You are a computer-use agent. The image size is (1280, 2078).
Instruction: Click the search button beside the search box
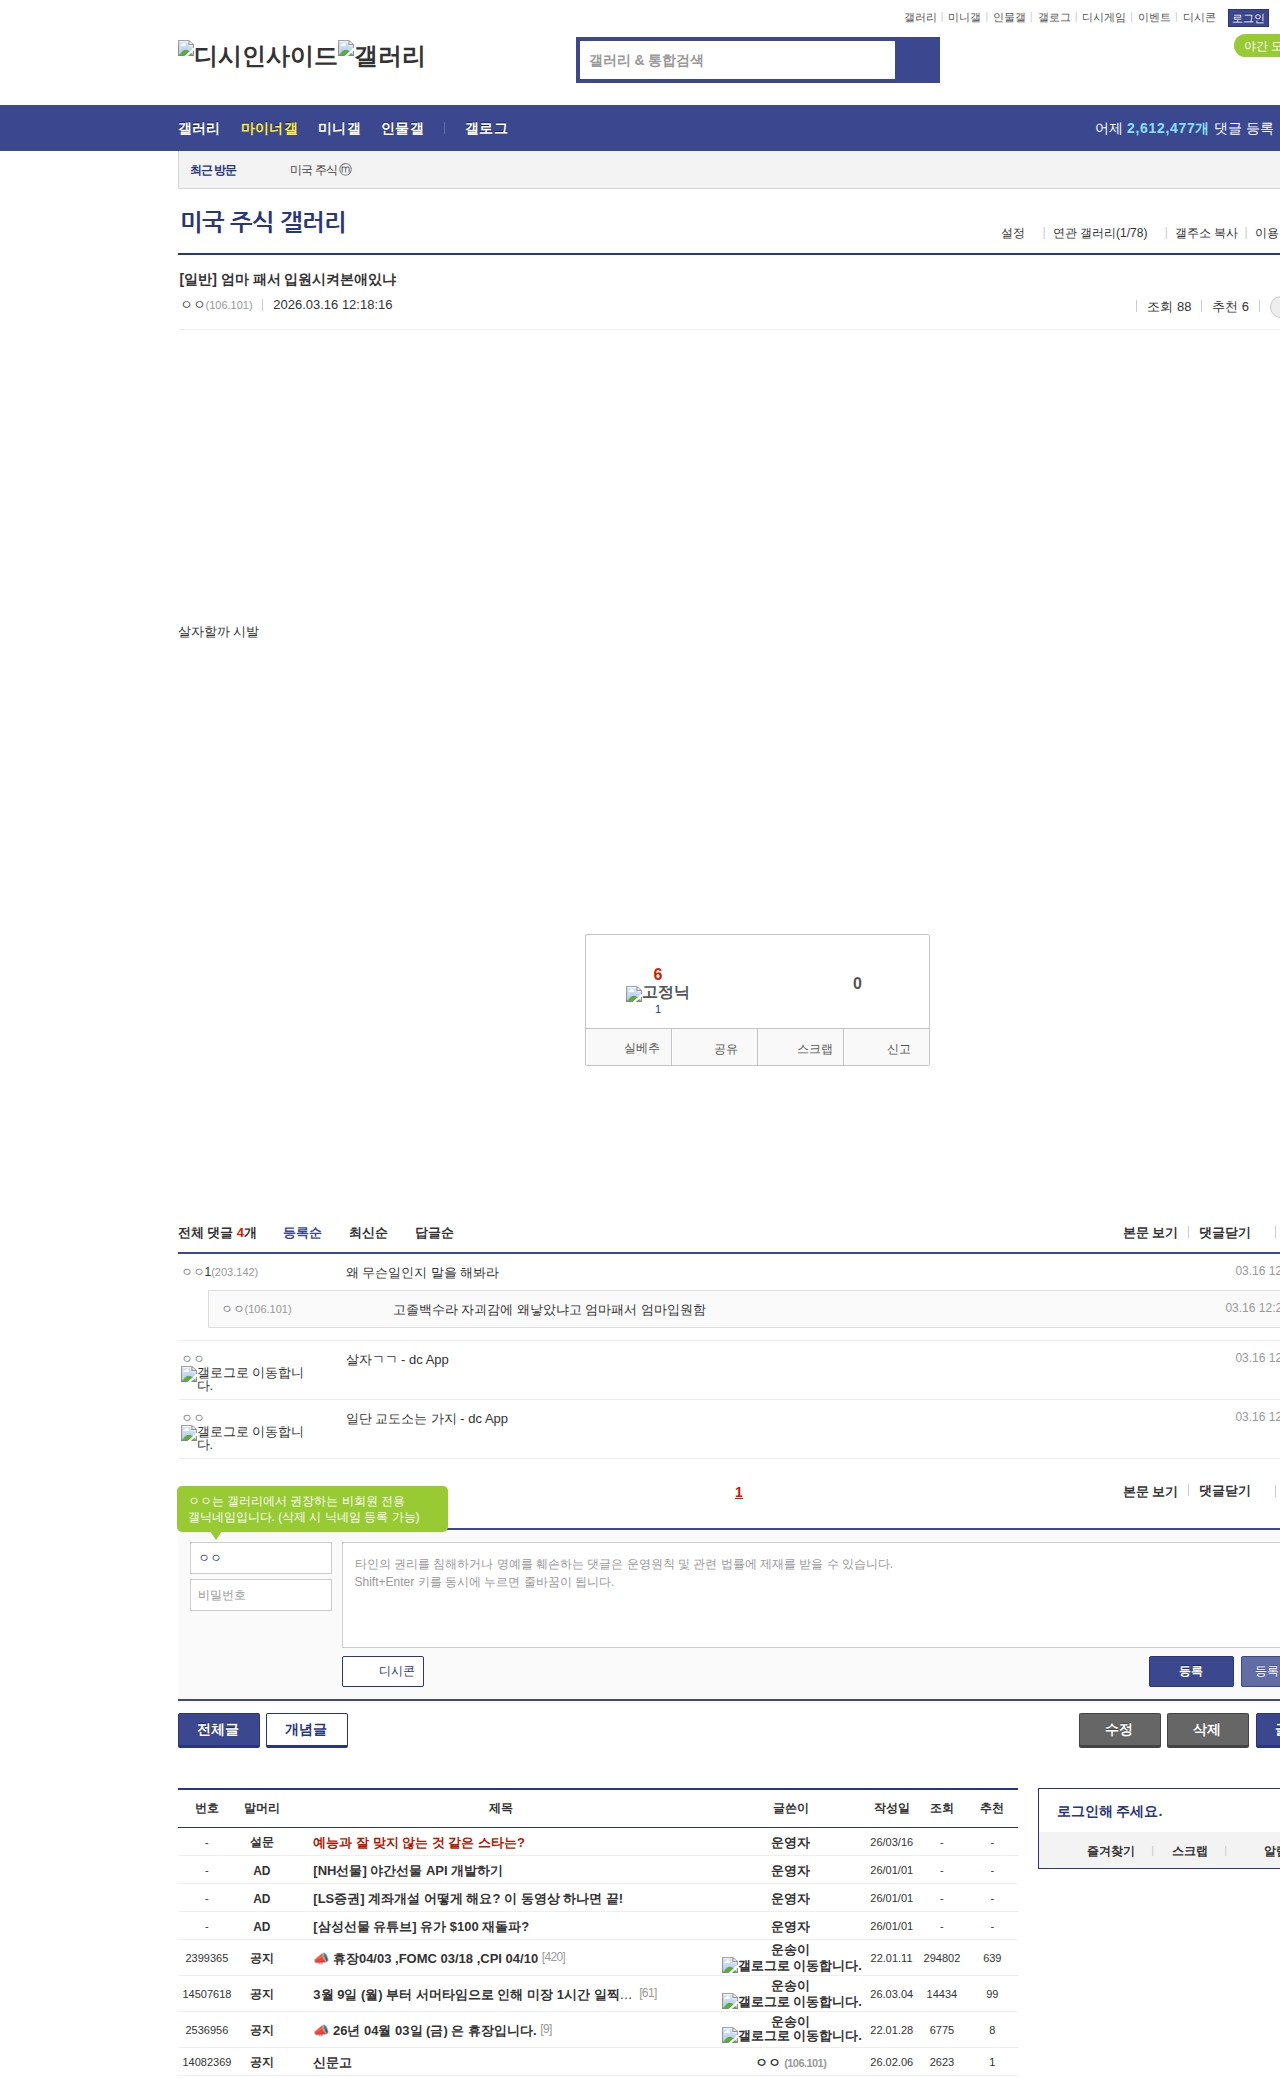pyautogui.click(x=917, y=60)
